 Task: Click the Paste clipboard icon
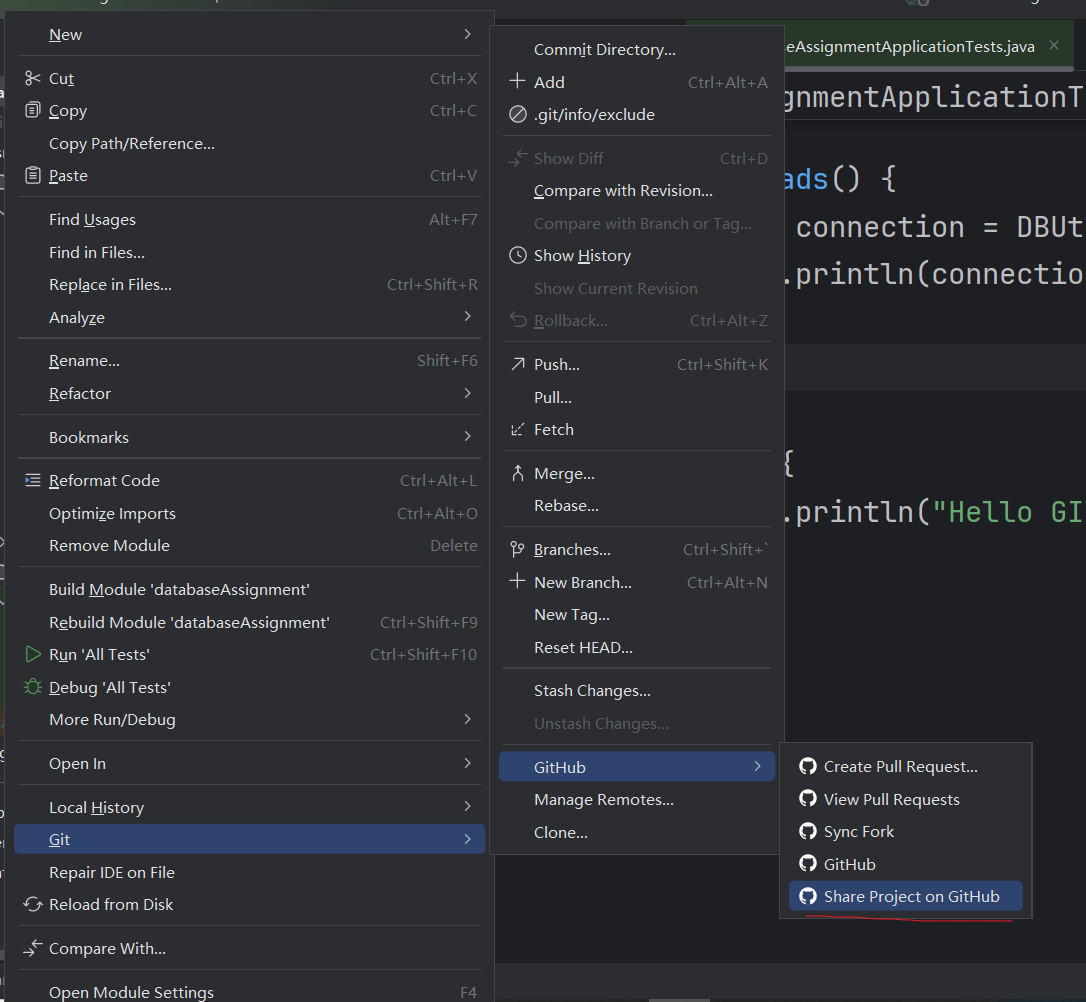coord(33,176)
